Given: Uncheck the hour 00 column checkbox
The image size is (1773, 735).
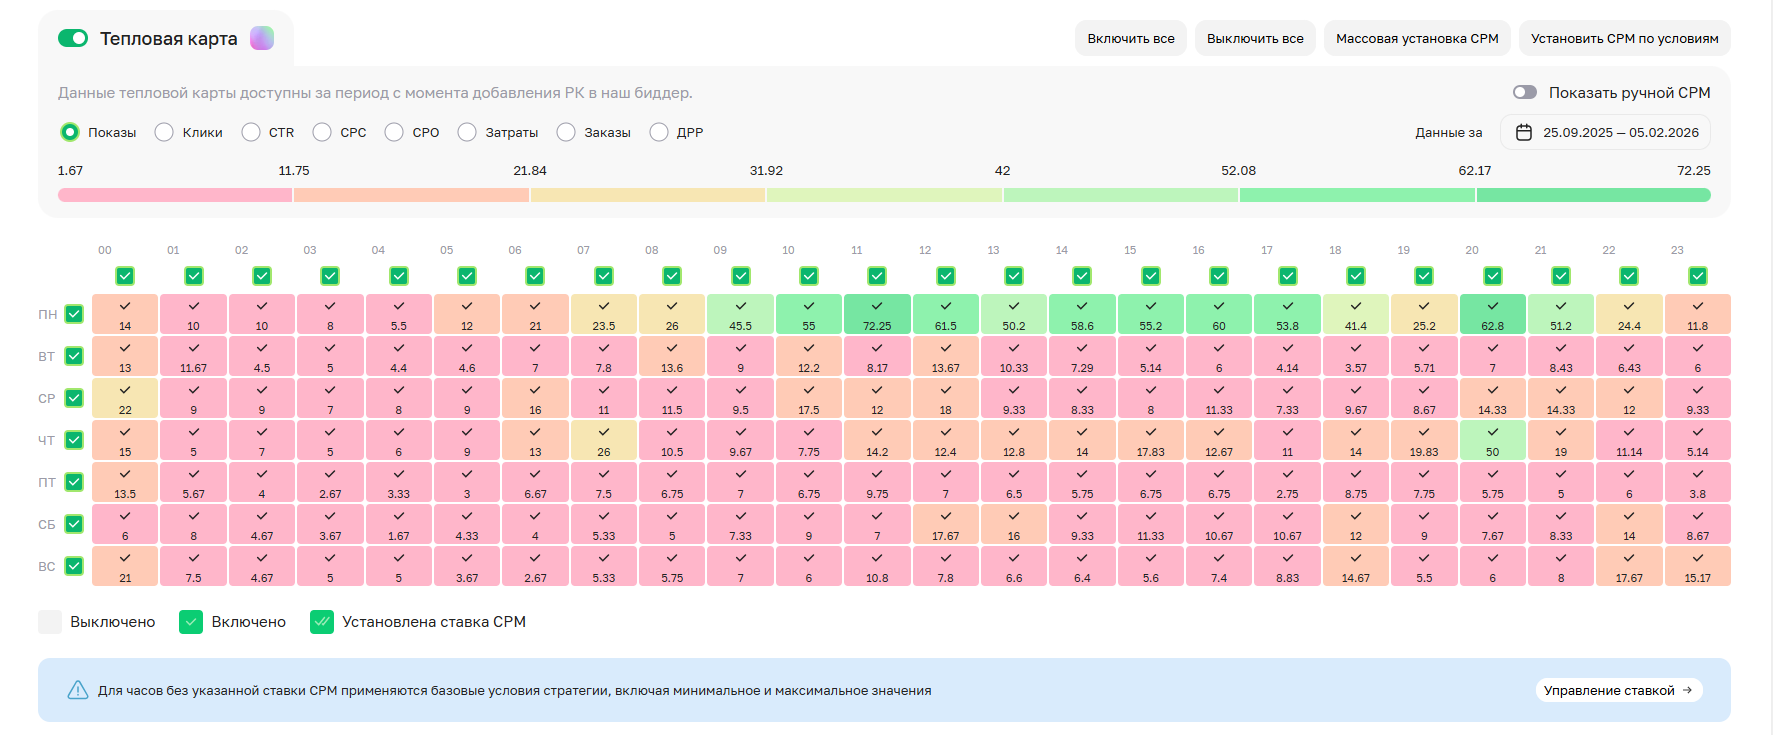Looking at the screenshot, I should [x=125, y=276].
